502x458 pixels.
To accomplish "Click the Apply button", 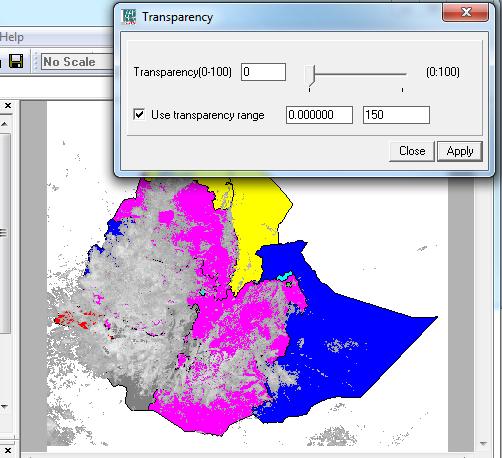I will coord(460,151).
